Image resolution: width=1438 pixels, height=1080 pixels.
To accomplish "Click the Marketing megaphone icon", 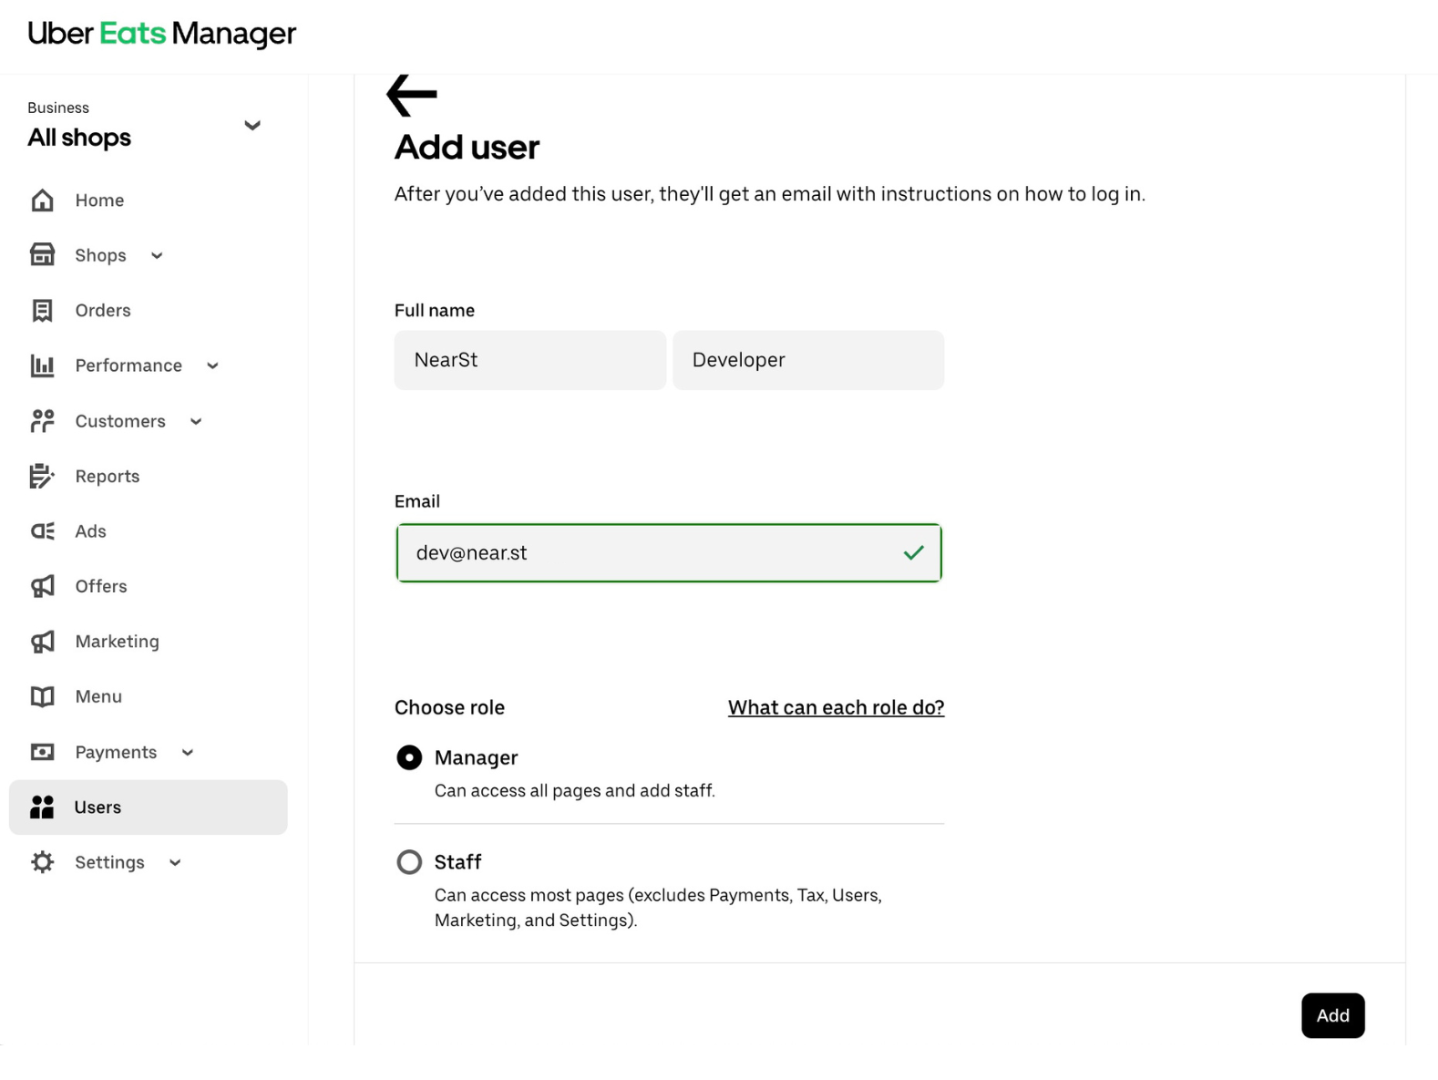I will tap(42, 641).
